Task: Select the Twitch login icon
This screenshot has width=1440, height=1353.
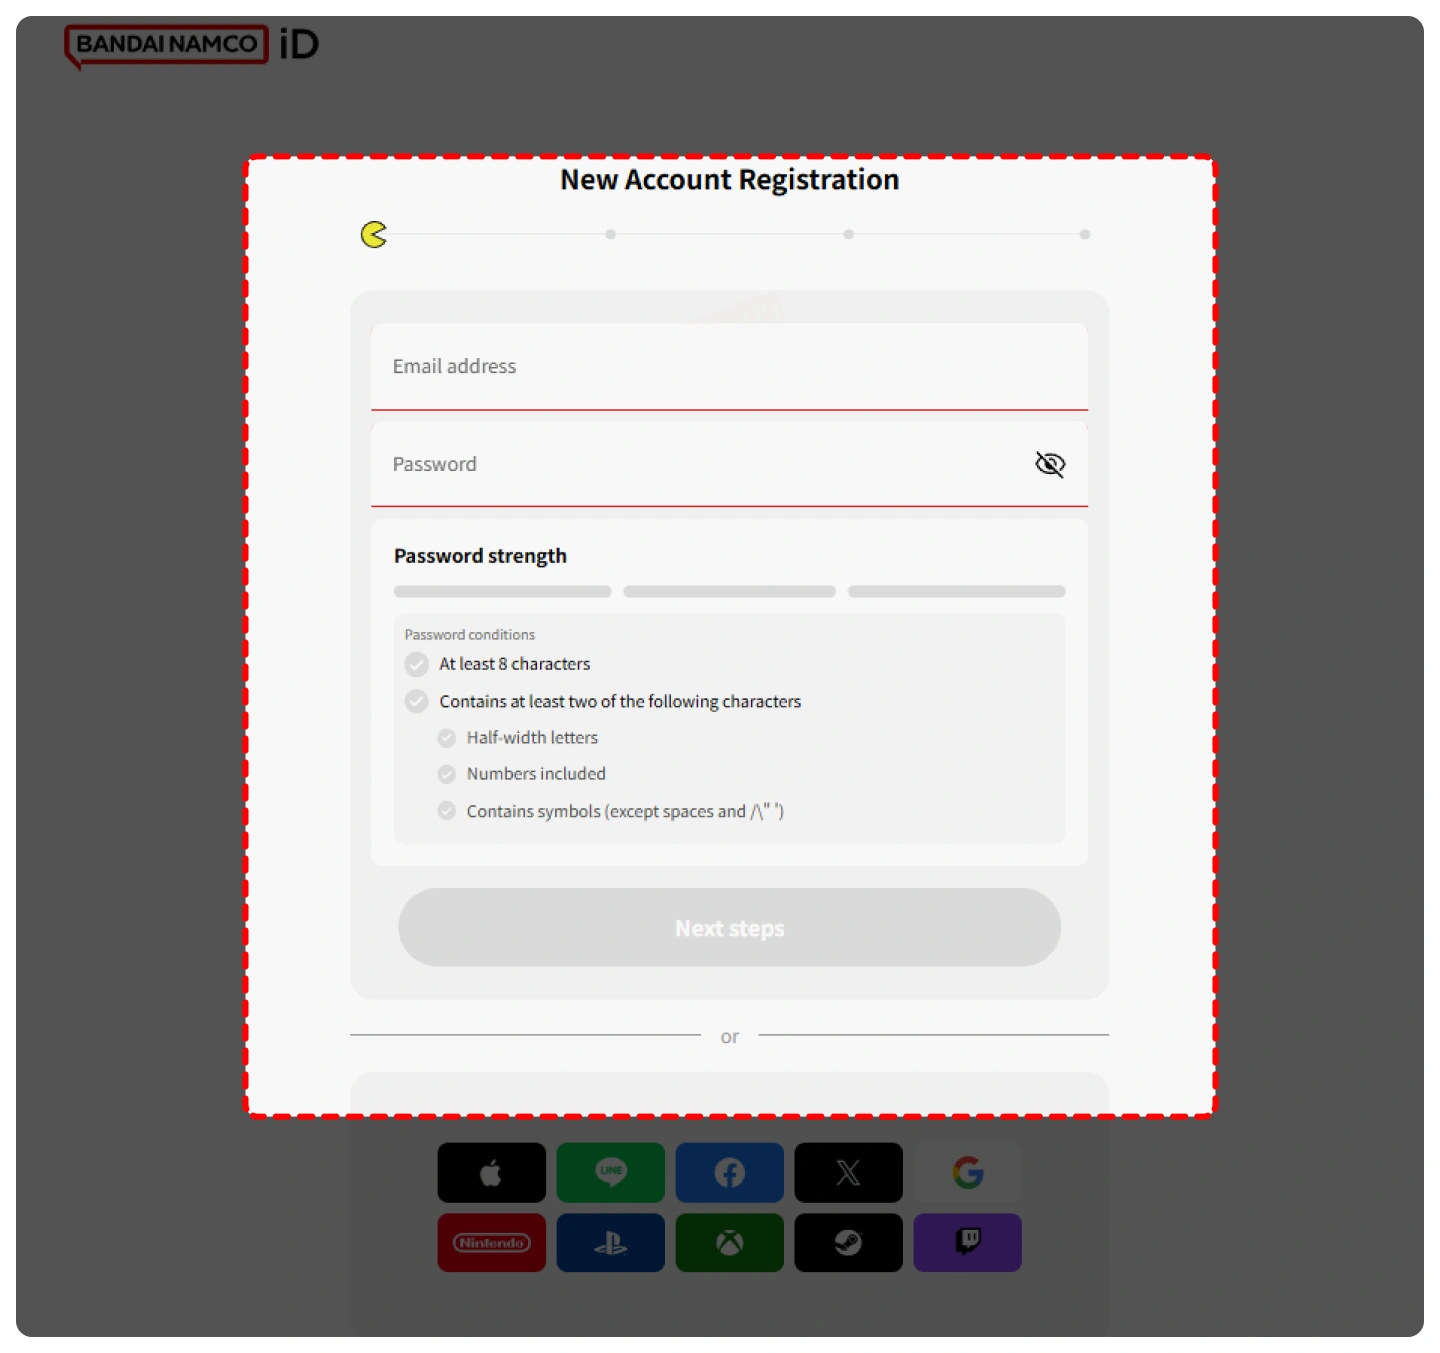Action: (967, 1242)
